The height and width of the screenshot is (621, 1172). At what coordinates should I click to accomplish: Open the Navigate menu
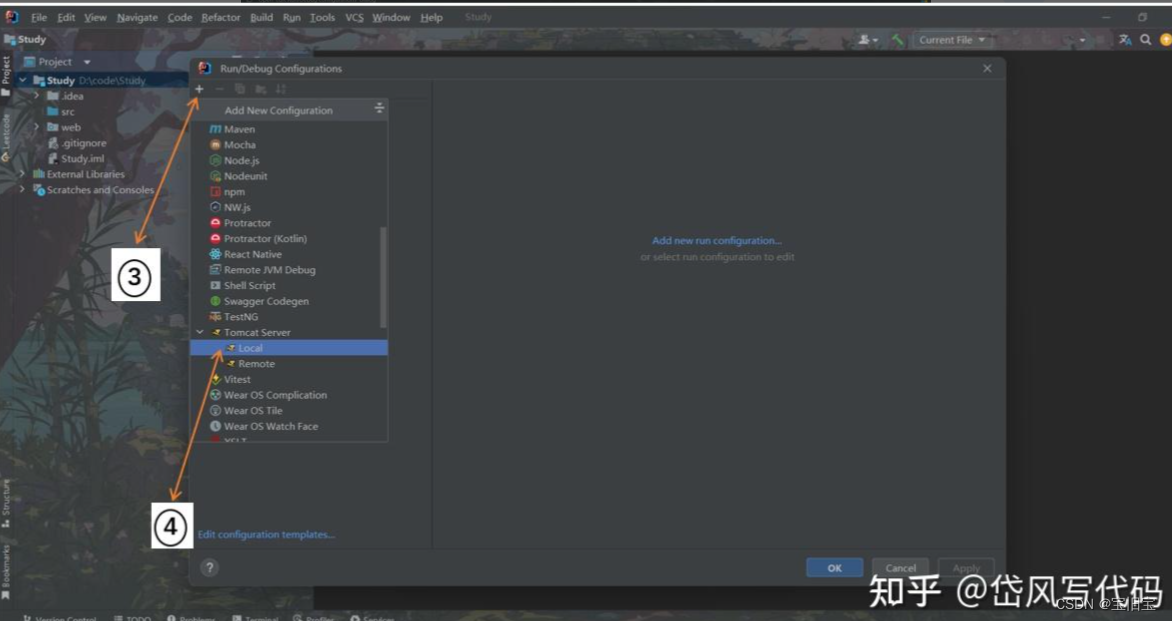coord(137,17)
